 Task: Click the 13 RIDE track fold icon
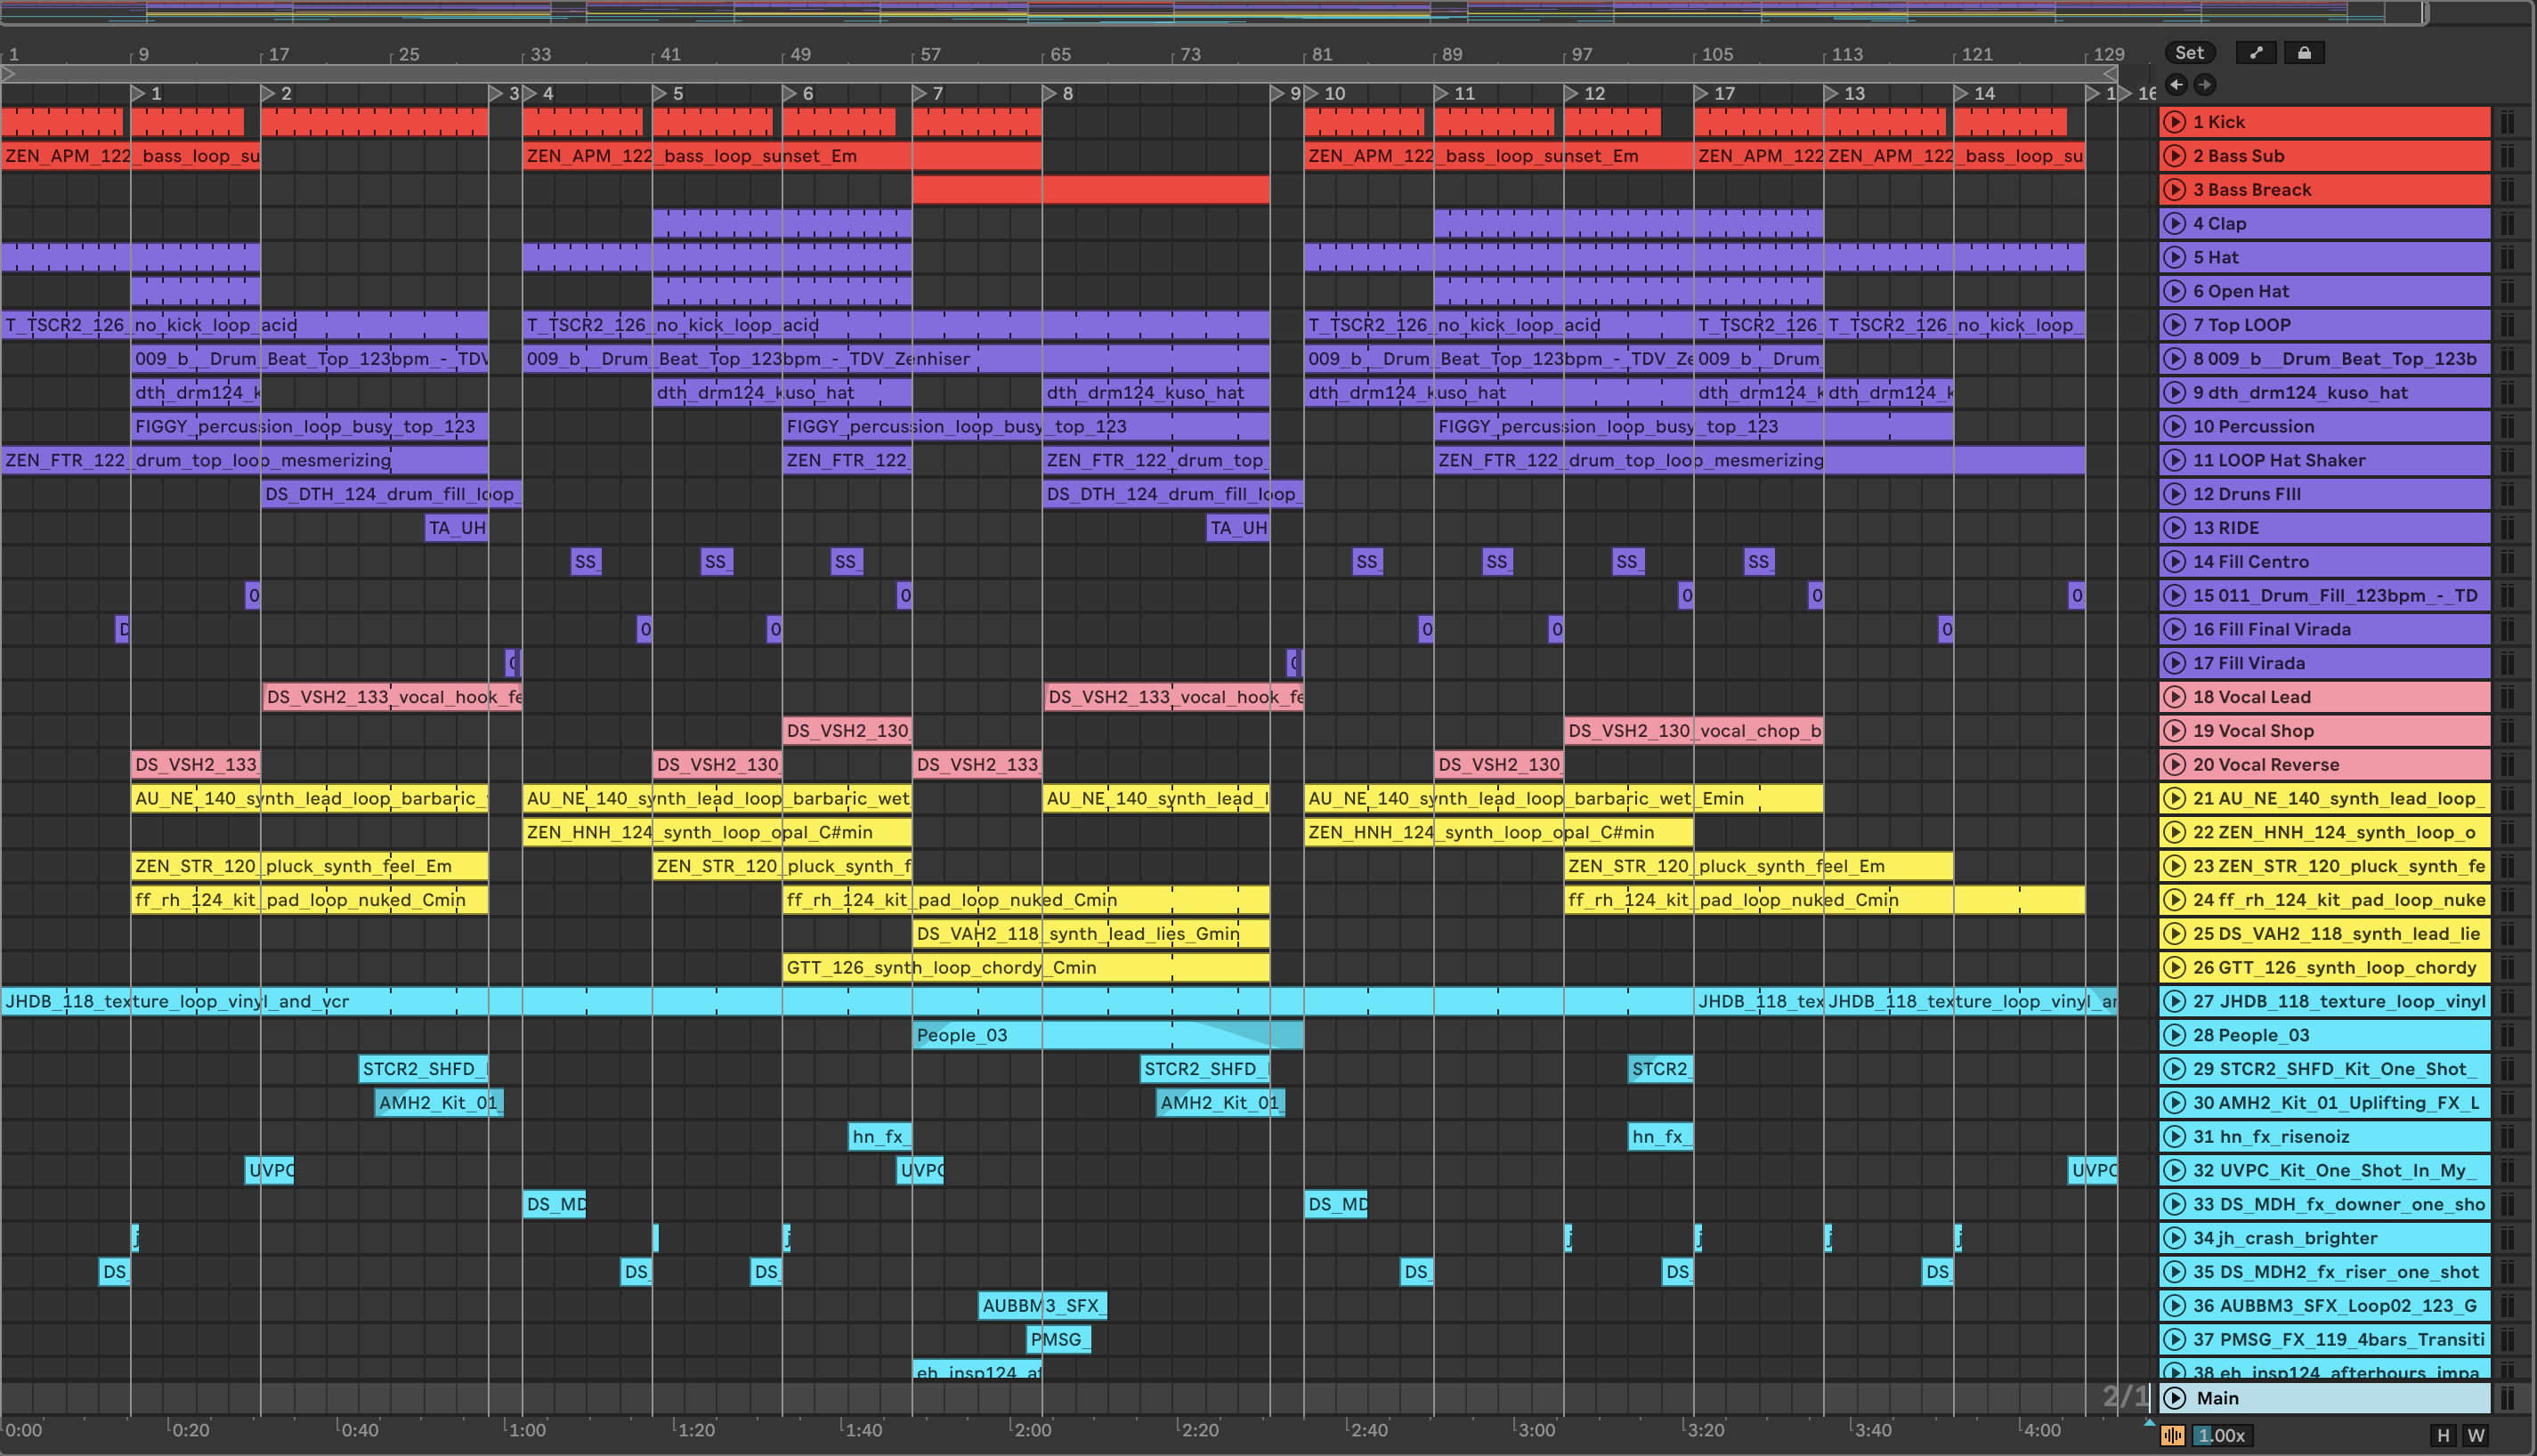(x=2174, y=528)
